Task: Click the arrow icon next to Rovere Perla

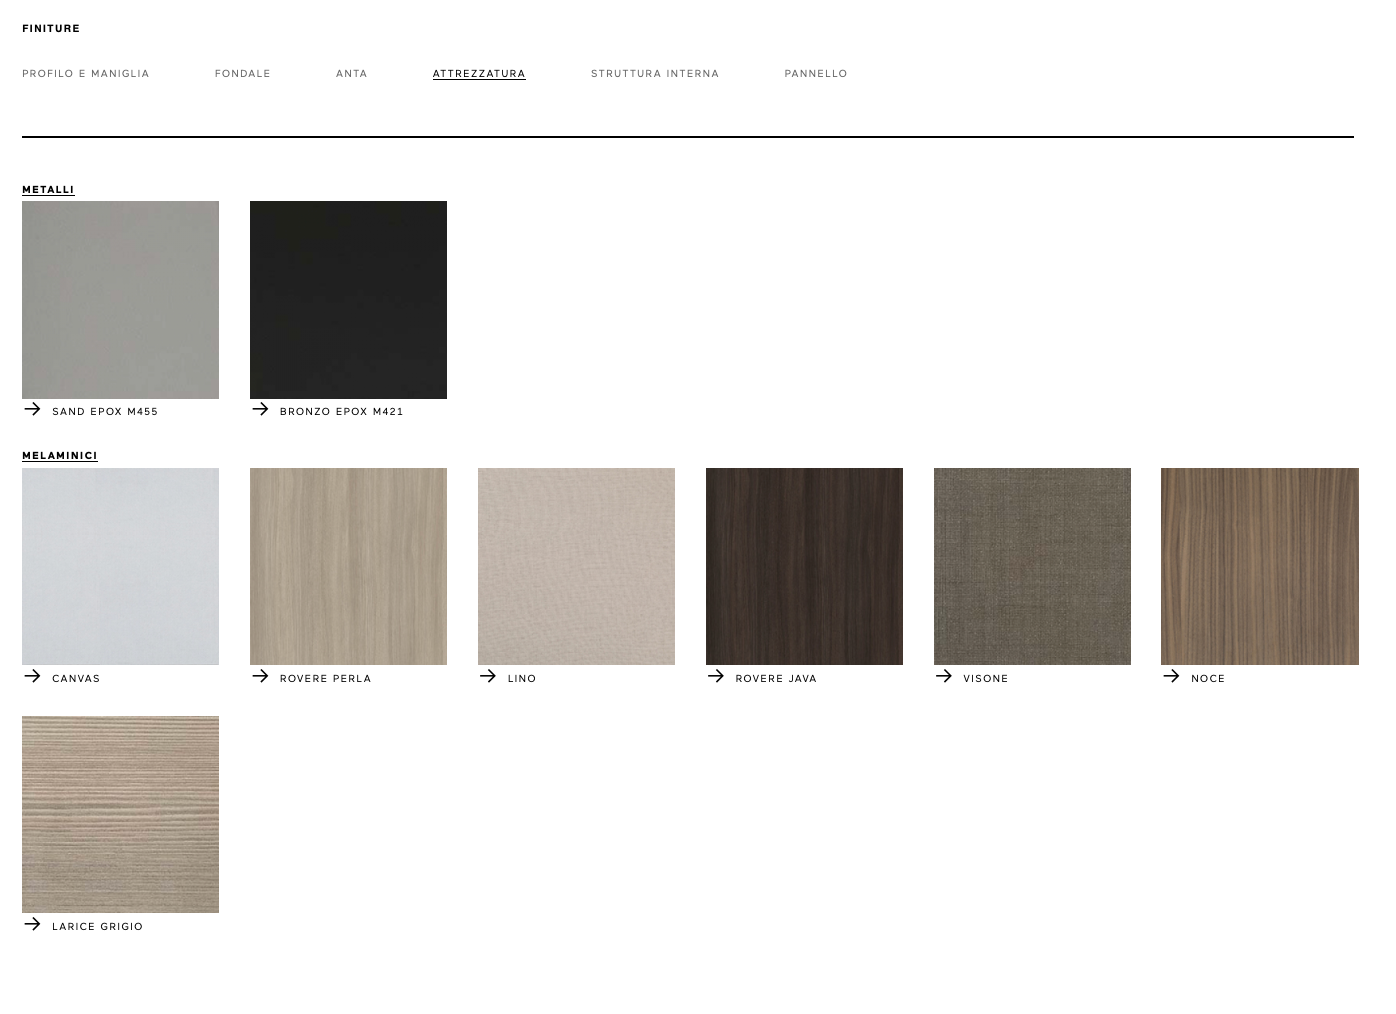Action: (x=260, y=676)
